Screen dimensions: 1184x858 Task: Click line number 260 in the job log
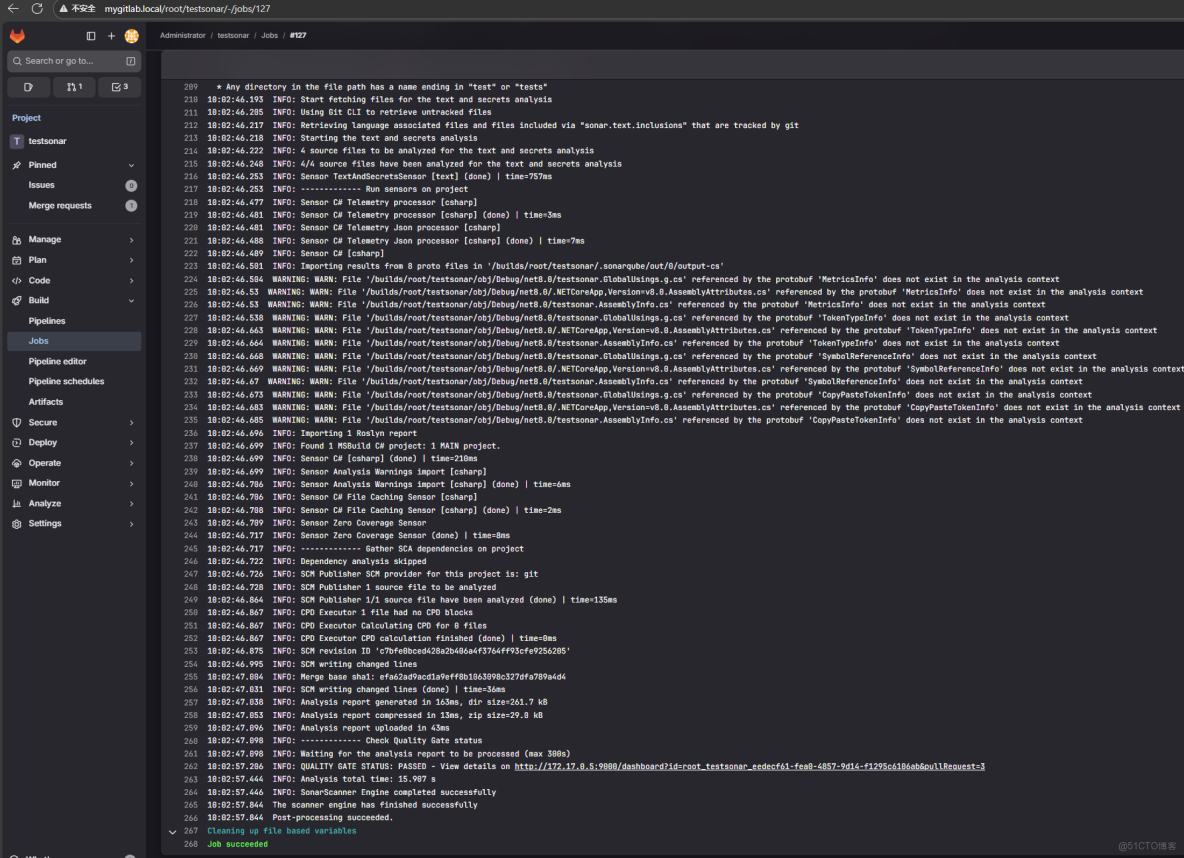click(190, 740)
